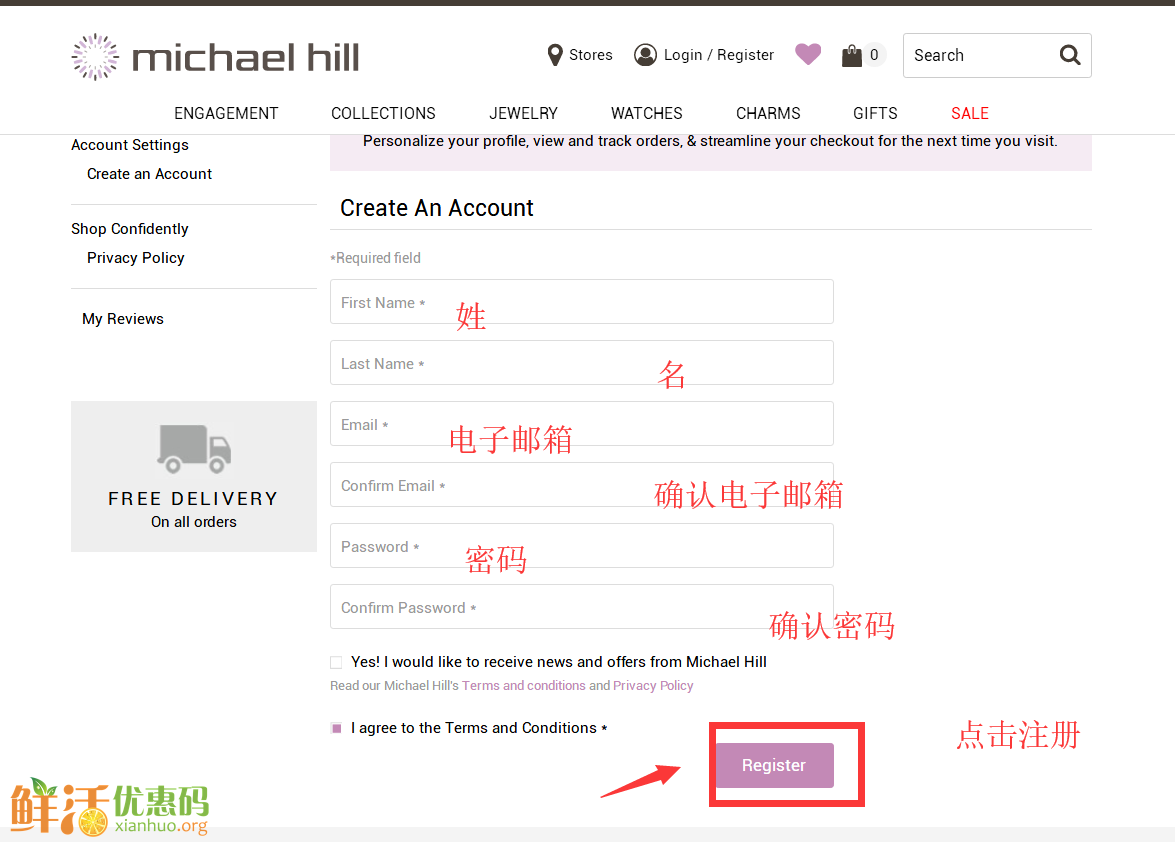Image resolution: width=1175 pixels, height=842 pixels.
Task: Click the Michael Hill logo
Action: pyautogui.click(x=216, y=57)
